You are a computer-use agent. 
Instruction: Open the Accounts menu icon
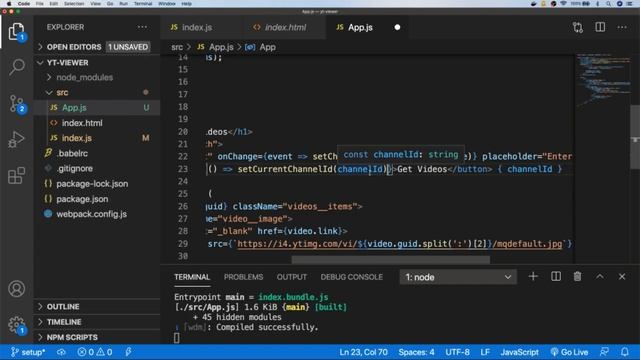coord(16,289)
